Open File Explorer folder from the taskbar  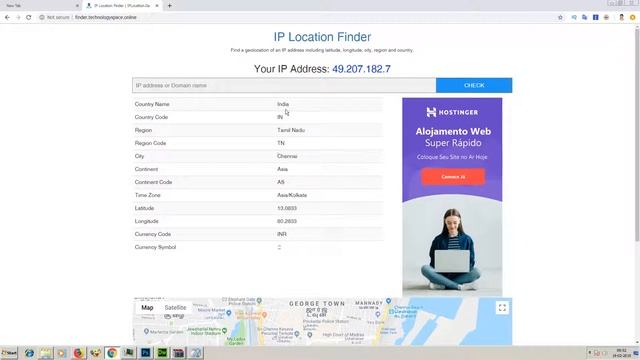click(x=46, y=353)
